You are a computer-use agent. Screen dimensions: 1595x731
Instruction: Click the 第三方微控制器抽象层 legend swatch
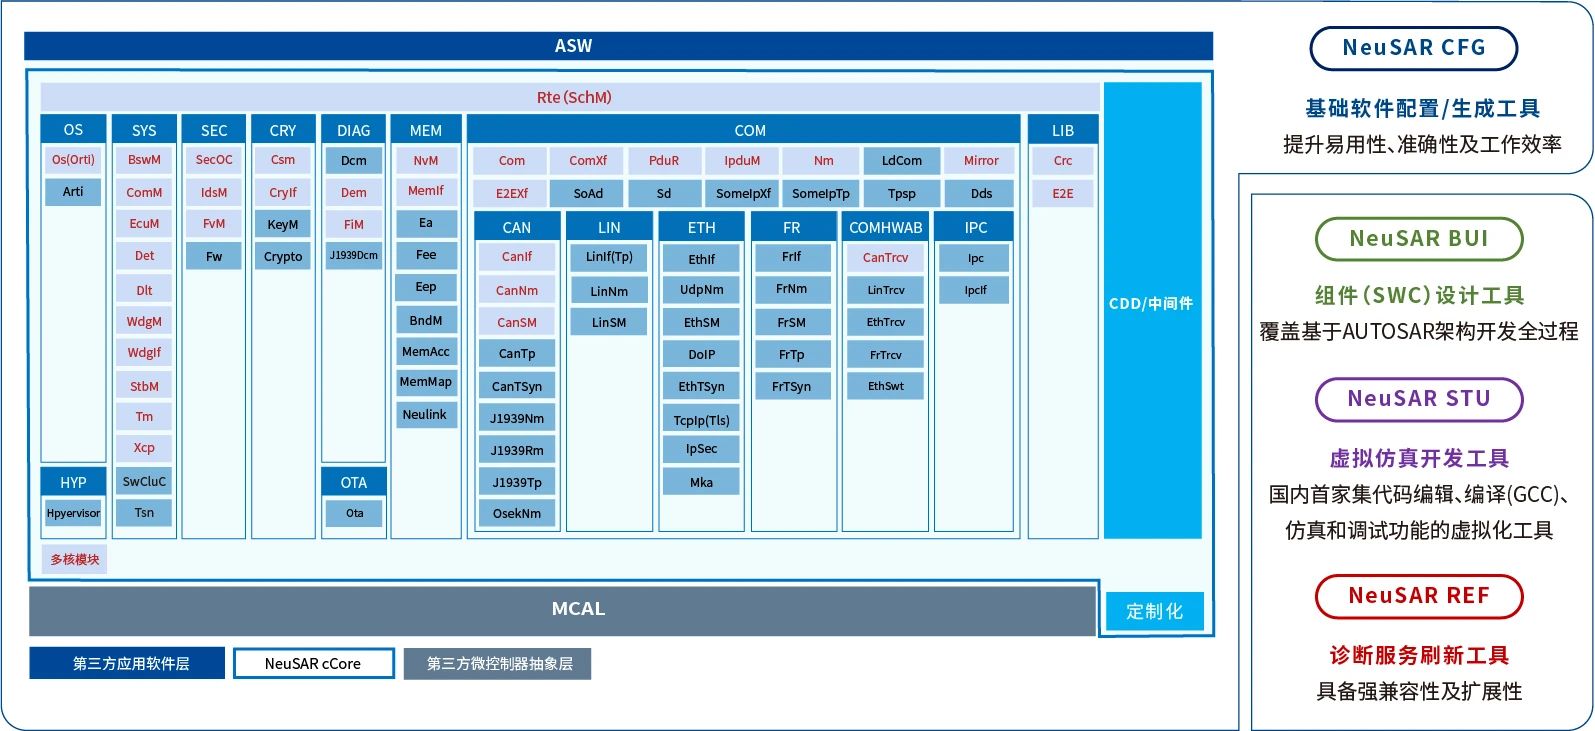coord(497,664)
